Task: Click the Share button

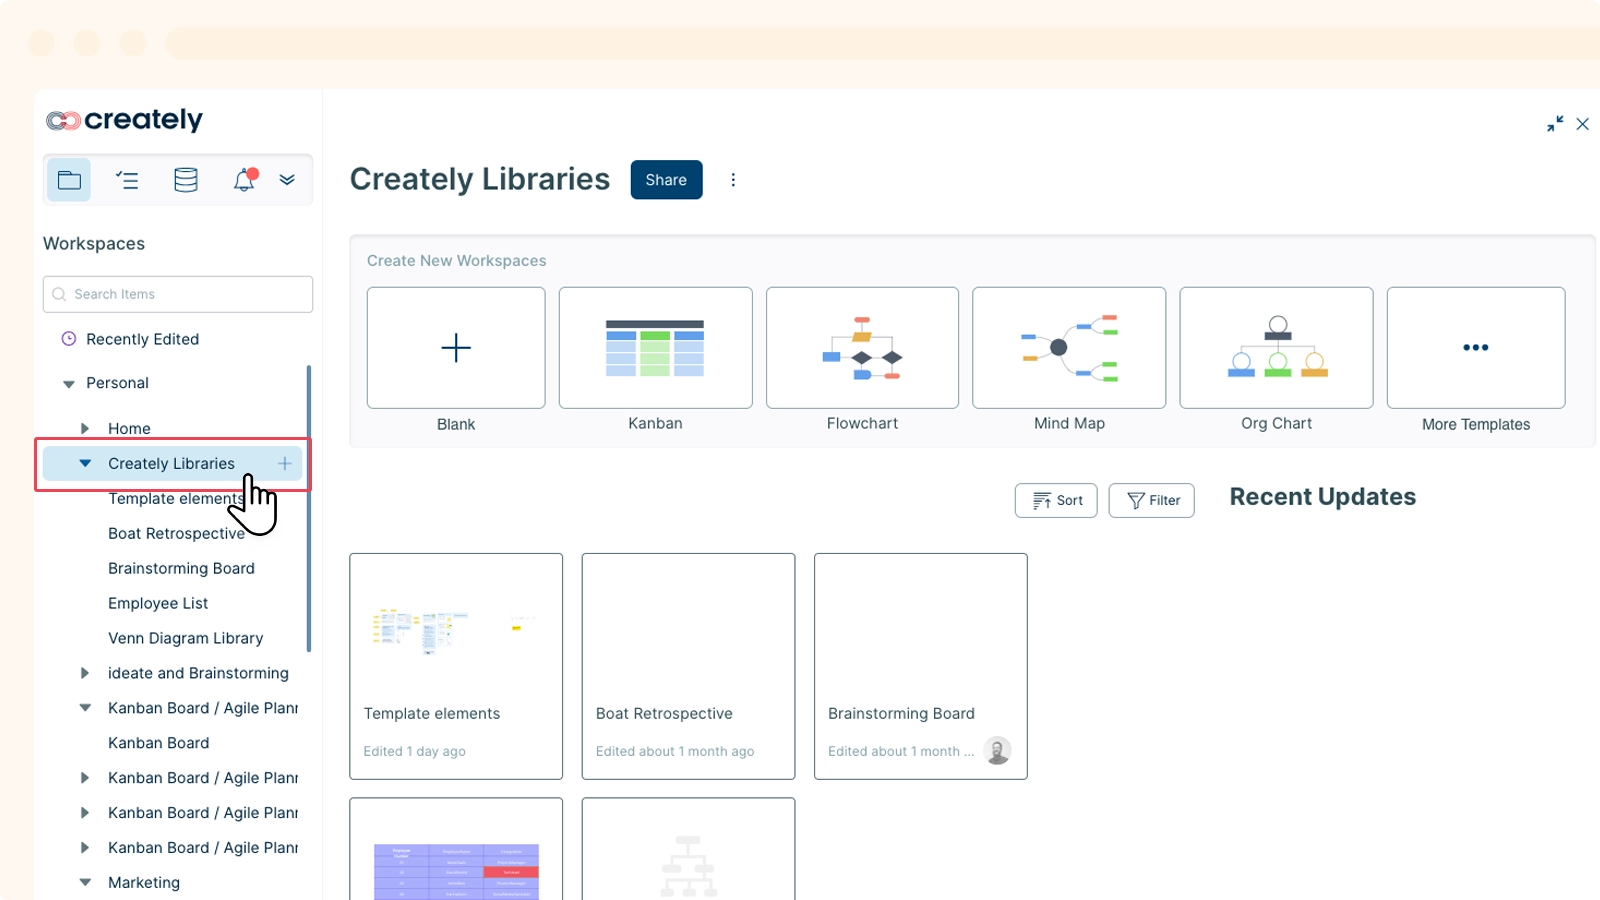Action: click(666, 180)
